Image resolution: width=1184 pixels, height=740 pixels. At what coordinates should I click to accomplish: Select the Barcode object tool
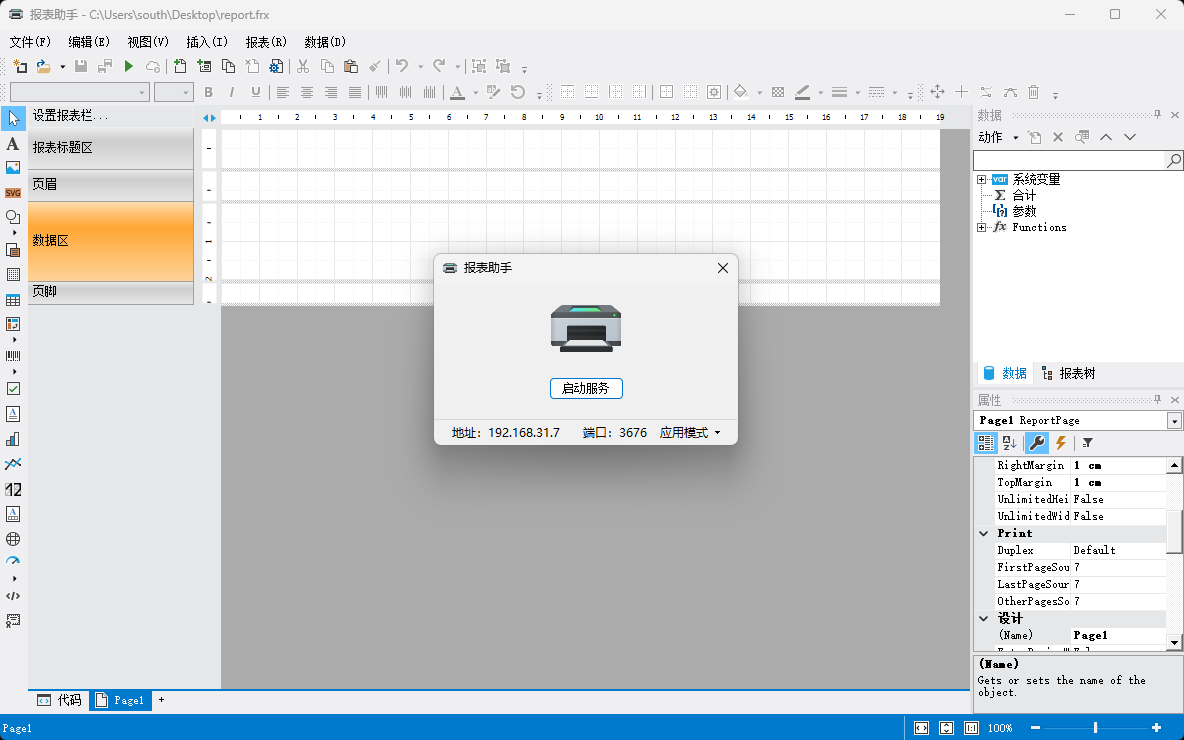click(x=13, y=356)
